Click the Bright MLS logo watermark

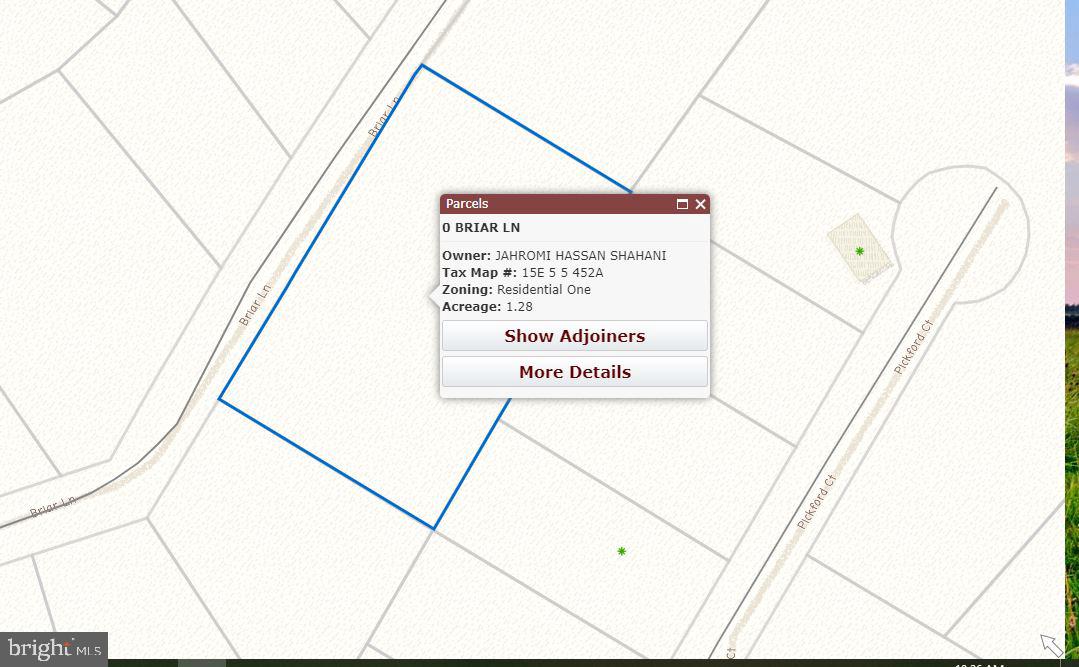(53, 649)
